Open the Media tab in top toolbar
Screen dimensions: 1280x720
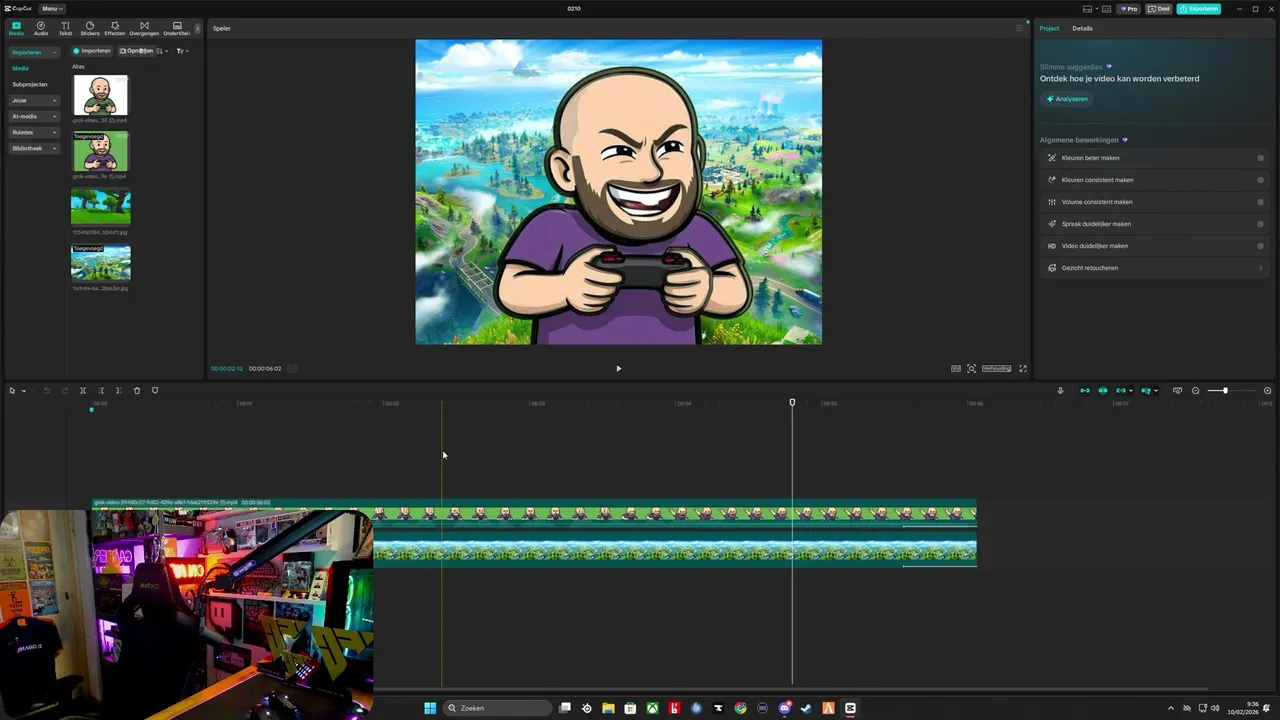(16, 28)
